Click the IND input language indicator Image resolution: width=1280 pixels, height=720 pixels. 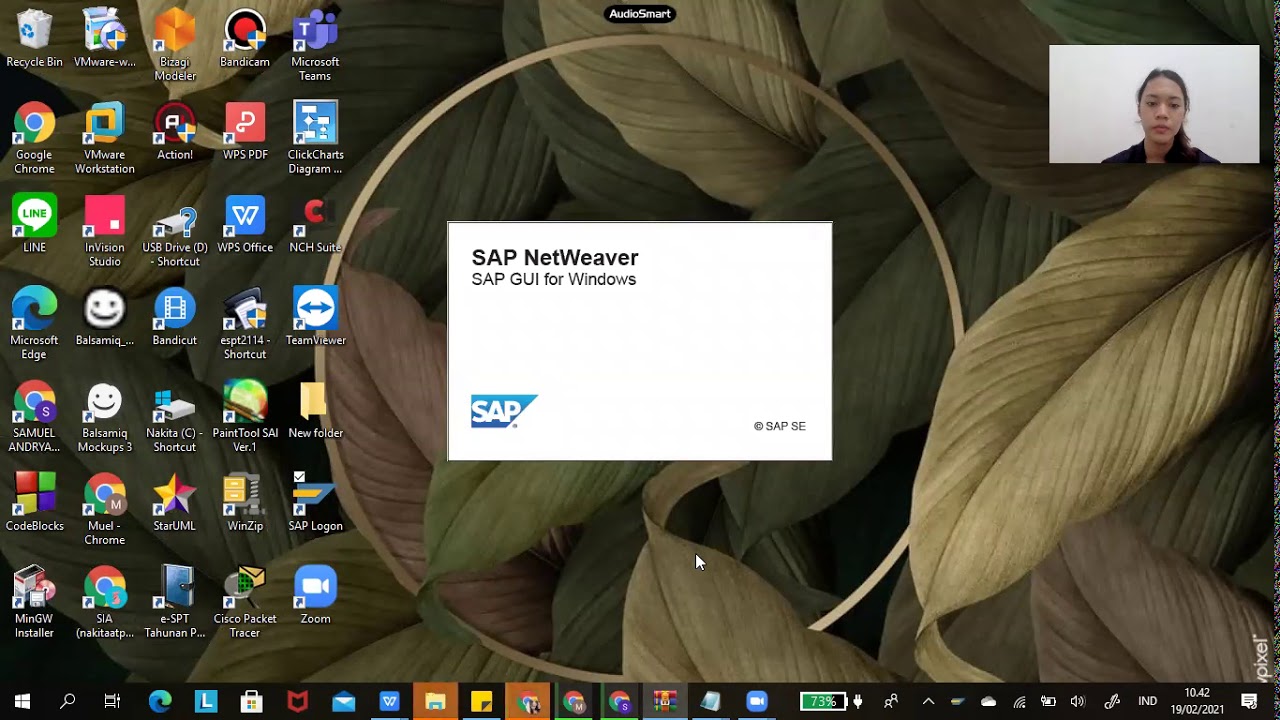click(1148, 702)
